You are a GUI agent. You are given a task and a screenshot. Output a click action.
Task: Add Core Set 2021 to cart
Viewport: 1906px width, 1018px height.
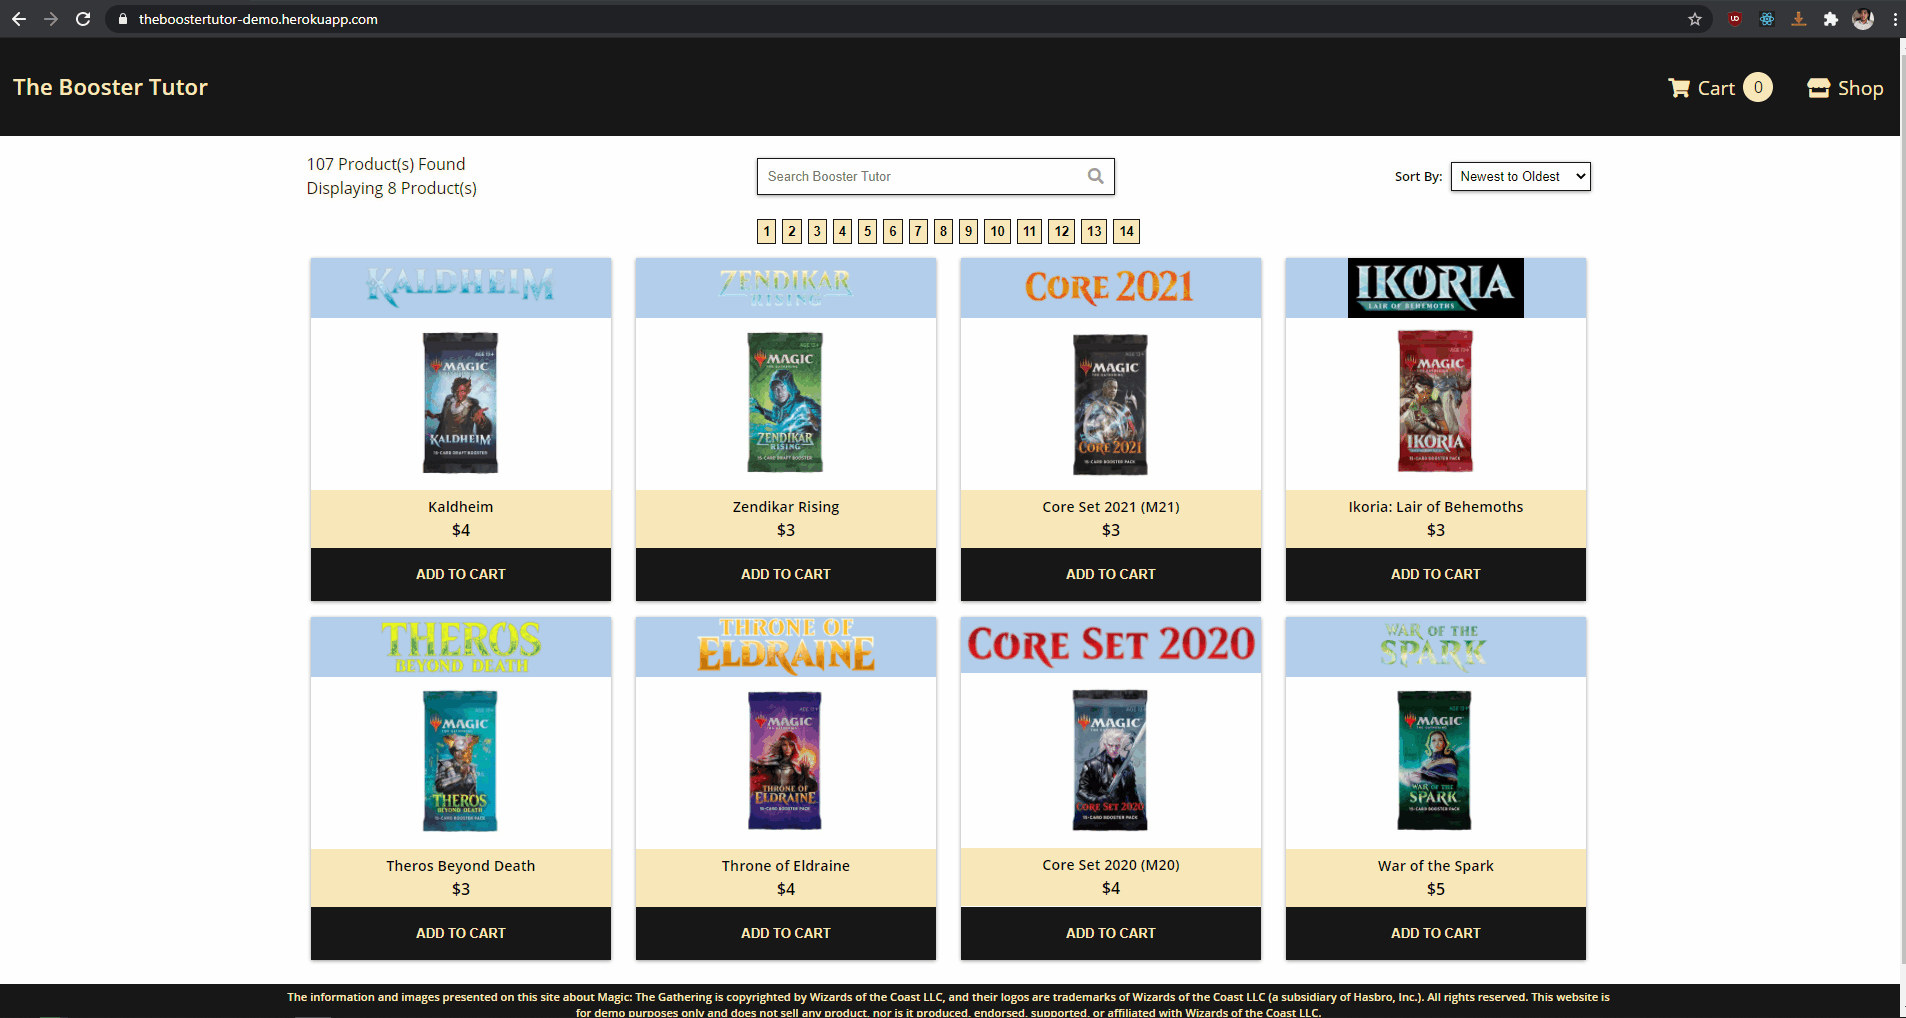(1111, 574)
